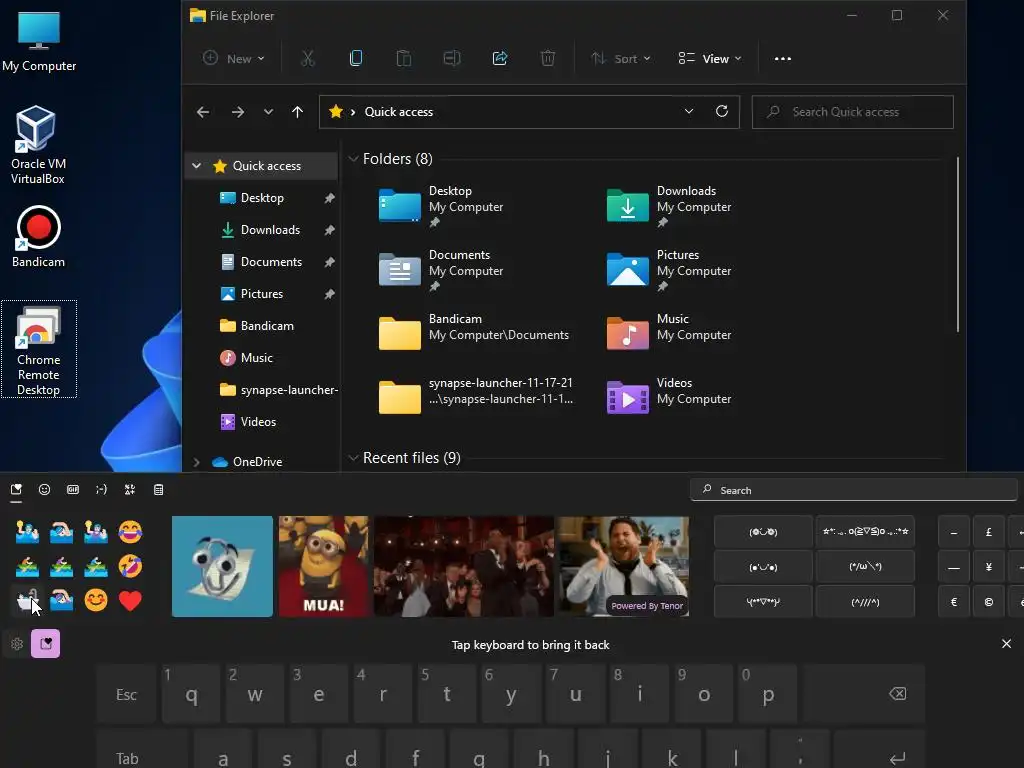Select the Music folder tile
The width and height of the screenshot is (1024, 768).
click(x=669, y=332)
